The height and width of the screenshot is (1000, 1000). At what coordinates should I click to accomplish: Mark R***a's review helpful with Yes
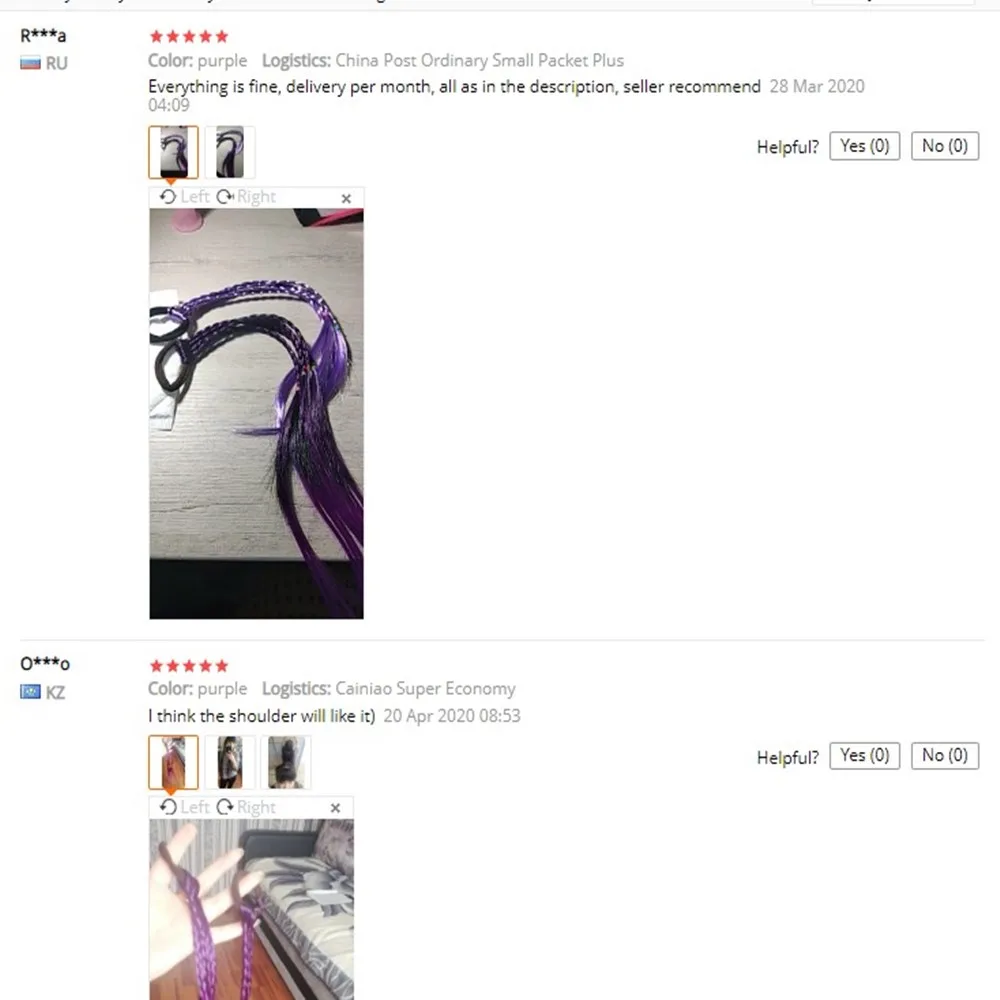864,146
